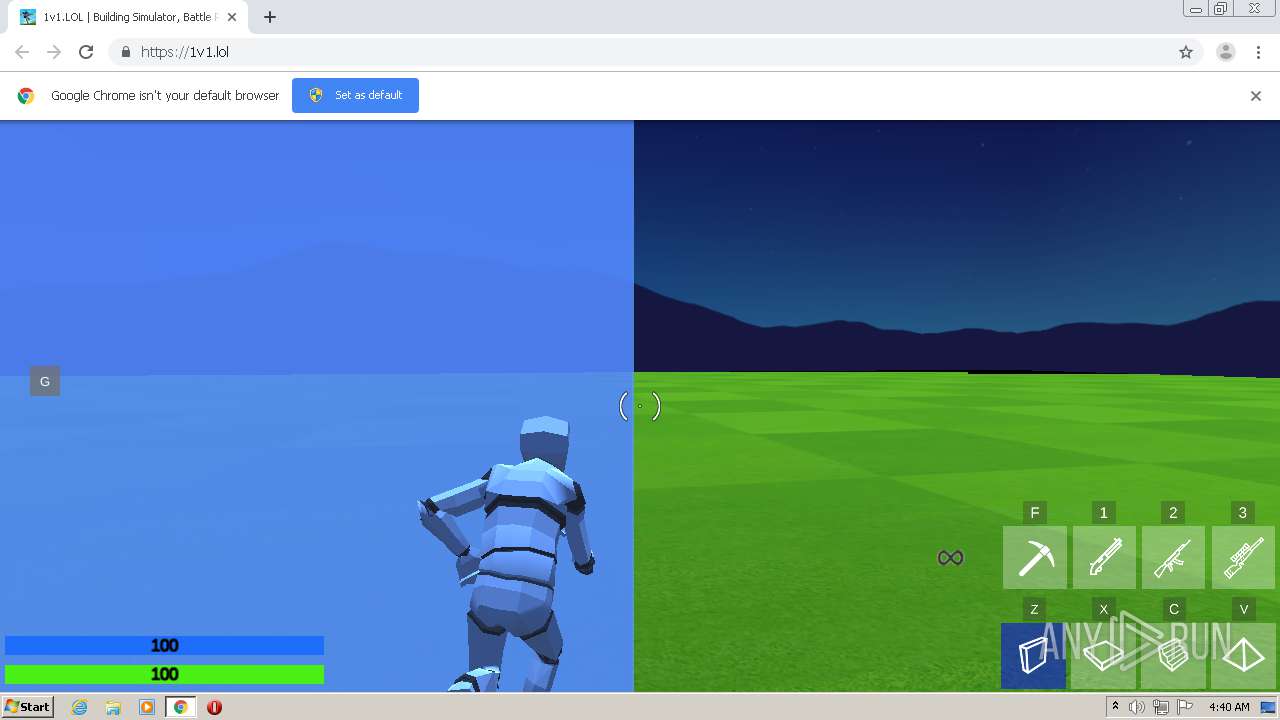Click the green health bar showing 100
This screenshot has height=720, width=1280.
pyautogui.click(x=164, y=674)
